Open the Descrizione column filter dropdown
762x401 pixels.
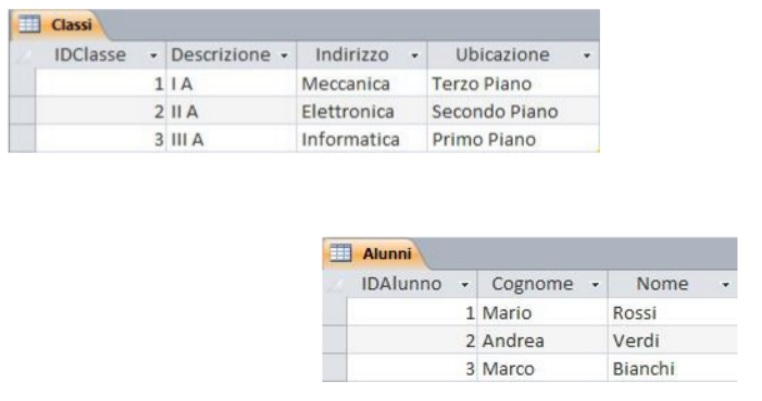(x=284, y=56)
